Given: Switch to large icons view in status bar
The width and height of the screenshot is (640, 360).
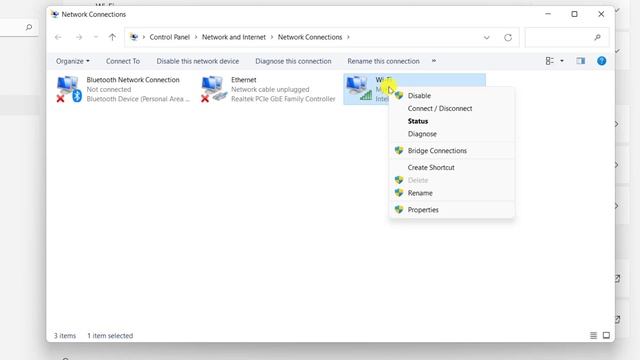Looking at the screenshot, I should click(606, 336).
